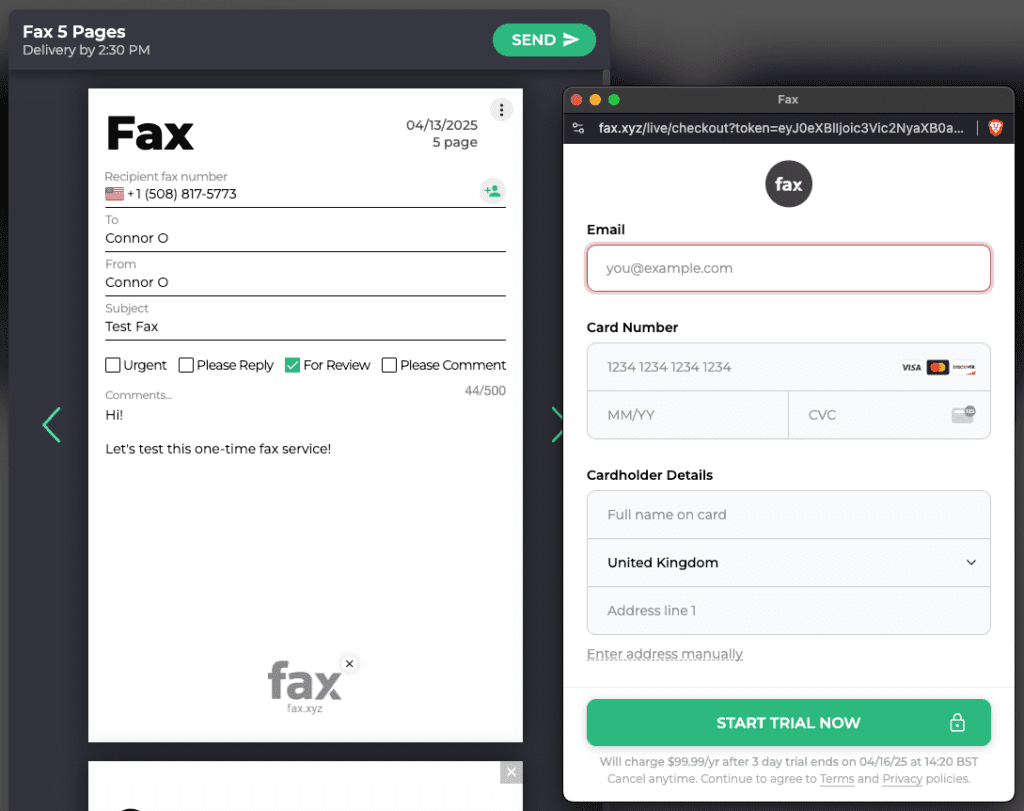Viewport: 1024px width, 811px height.
Task: Advance to next fax page with right chevron
Action: (x=558, y=424)
